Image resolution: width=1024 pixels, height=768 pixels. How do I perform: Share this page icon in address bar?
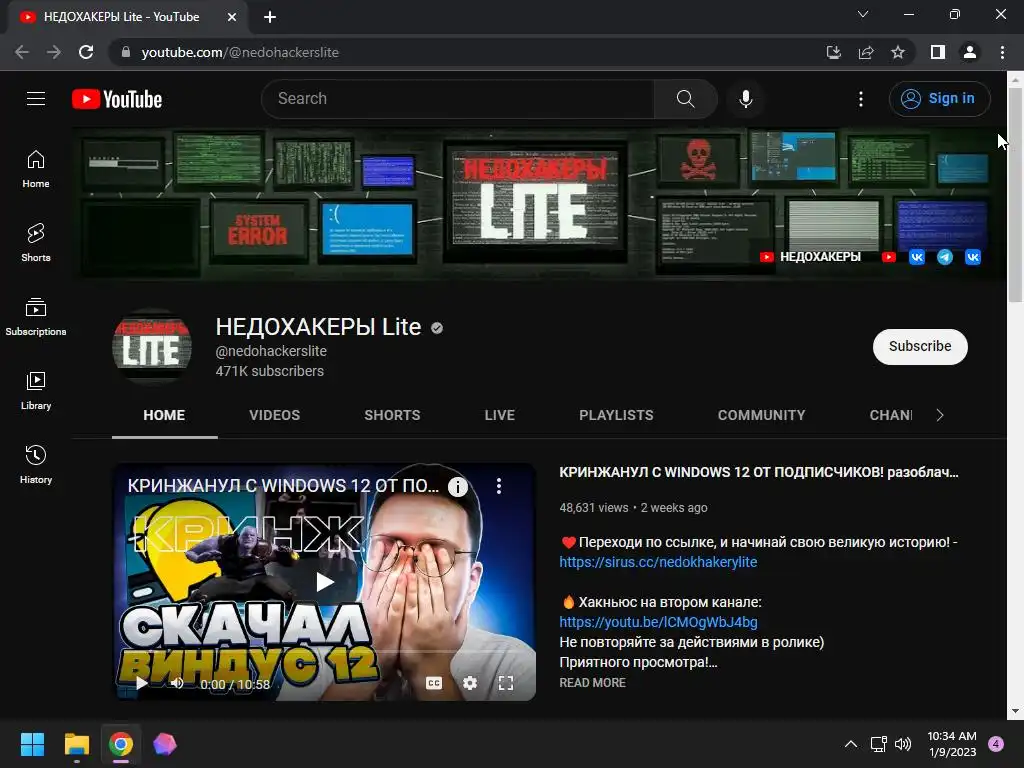(x=866, y=52)
